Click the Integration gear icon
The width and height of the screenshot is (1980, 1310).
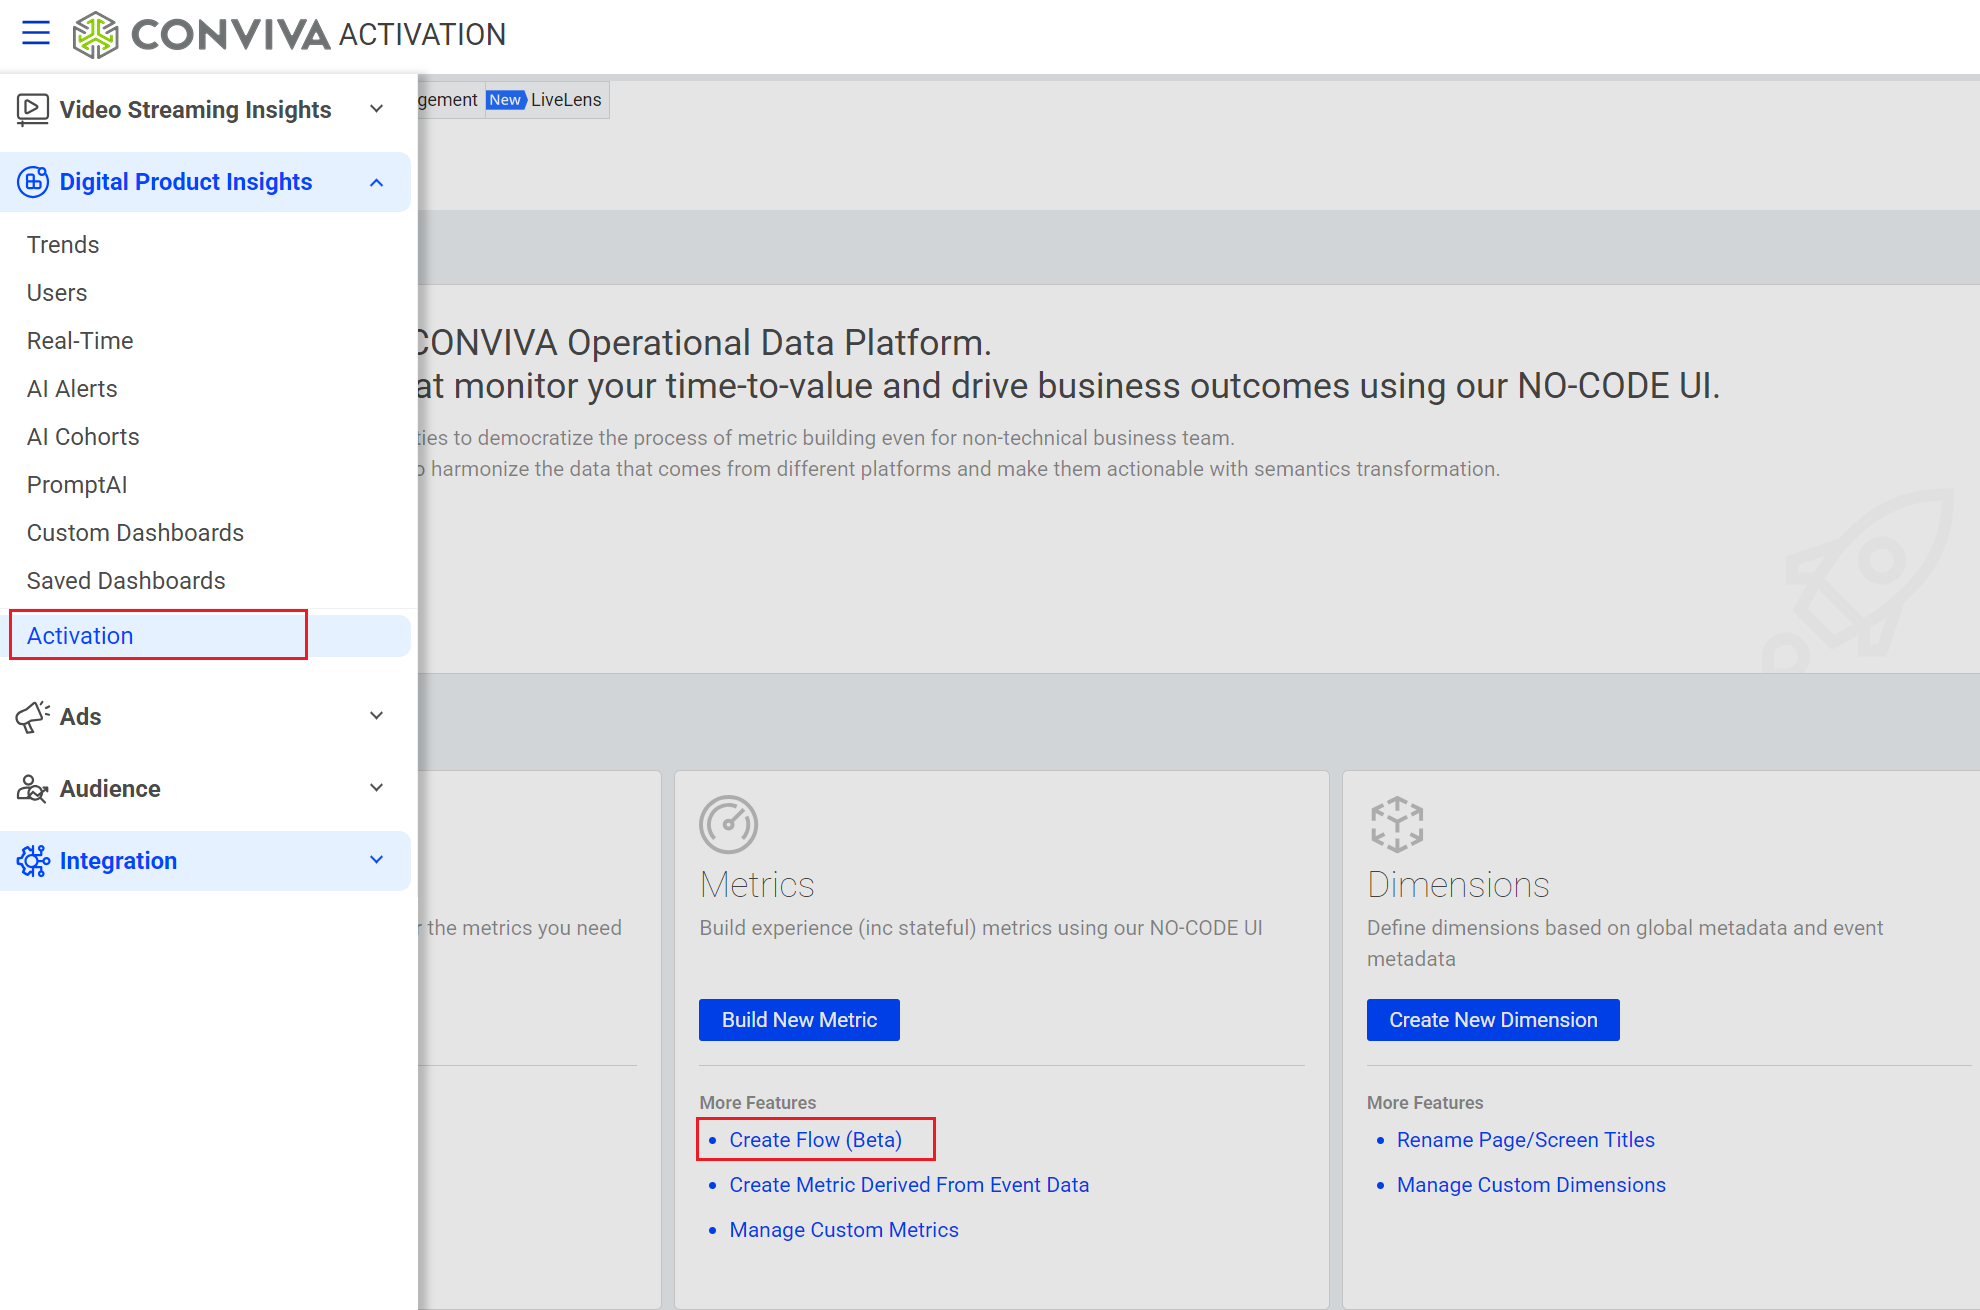(x=32, y=861)
